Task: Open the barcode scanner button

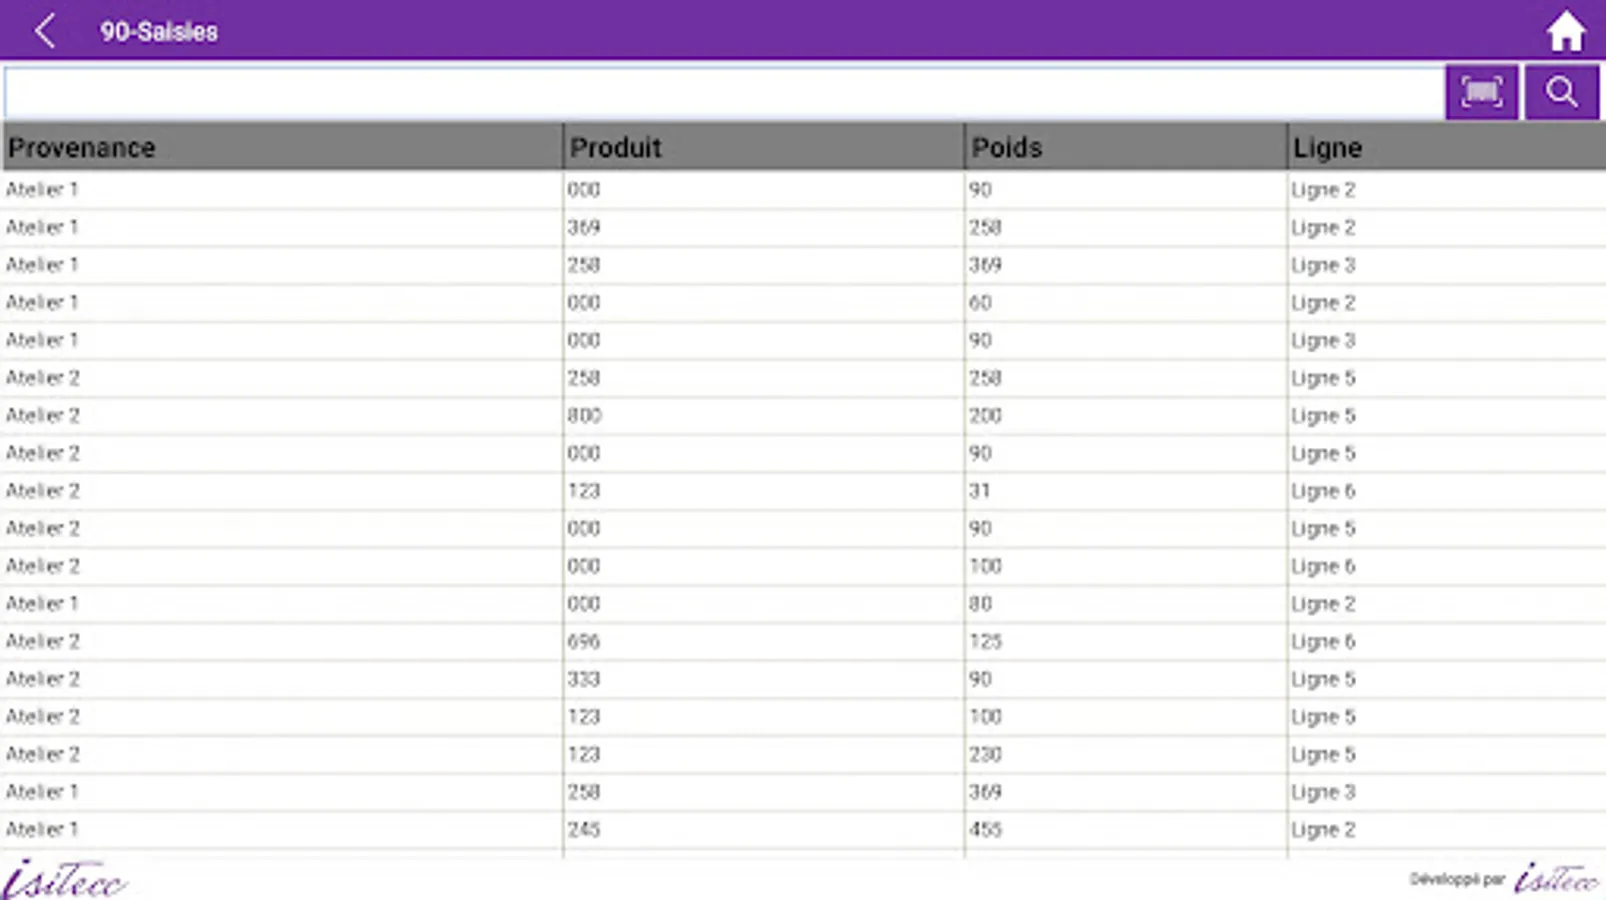Action: click(x=1481, y=93)
